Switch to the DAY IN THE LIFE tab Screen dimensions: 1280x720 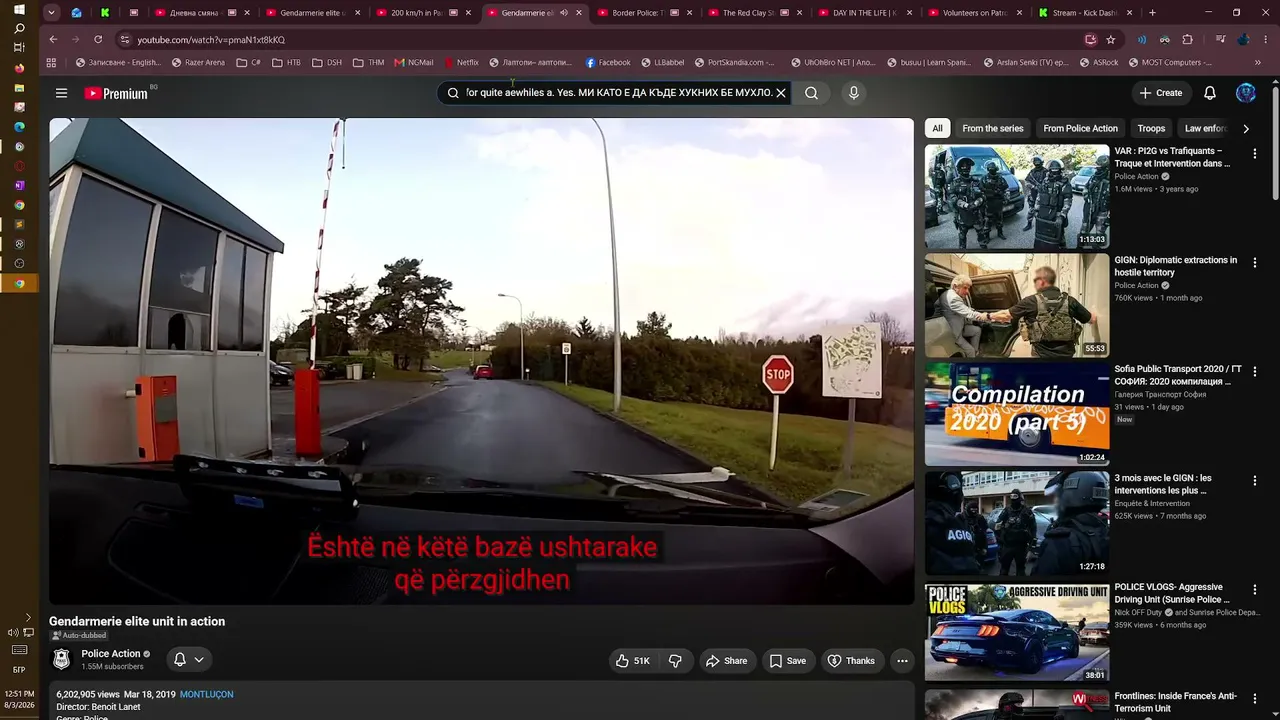(866, 13)
